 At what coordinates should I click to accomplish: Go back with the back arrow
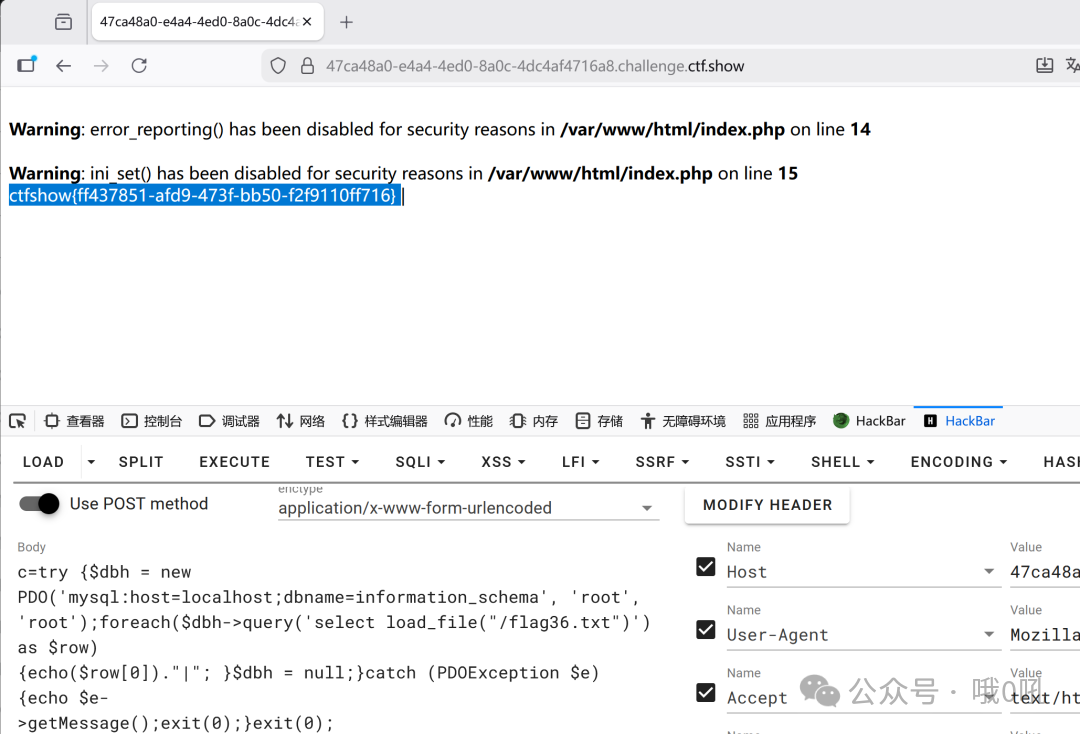pos(63,65)
